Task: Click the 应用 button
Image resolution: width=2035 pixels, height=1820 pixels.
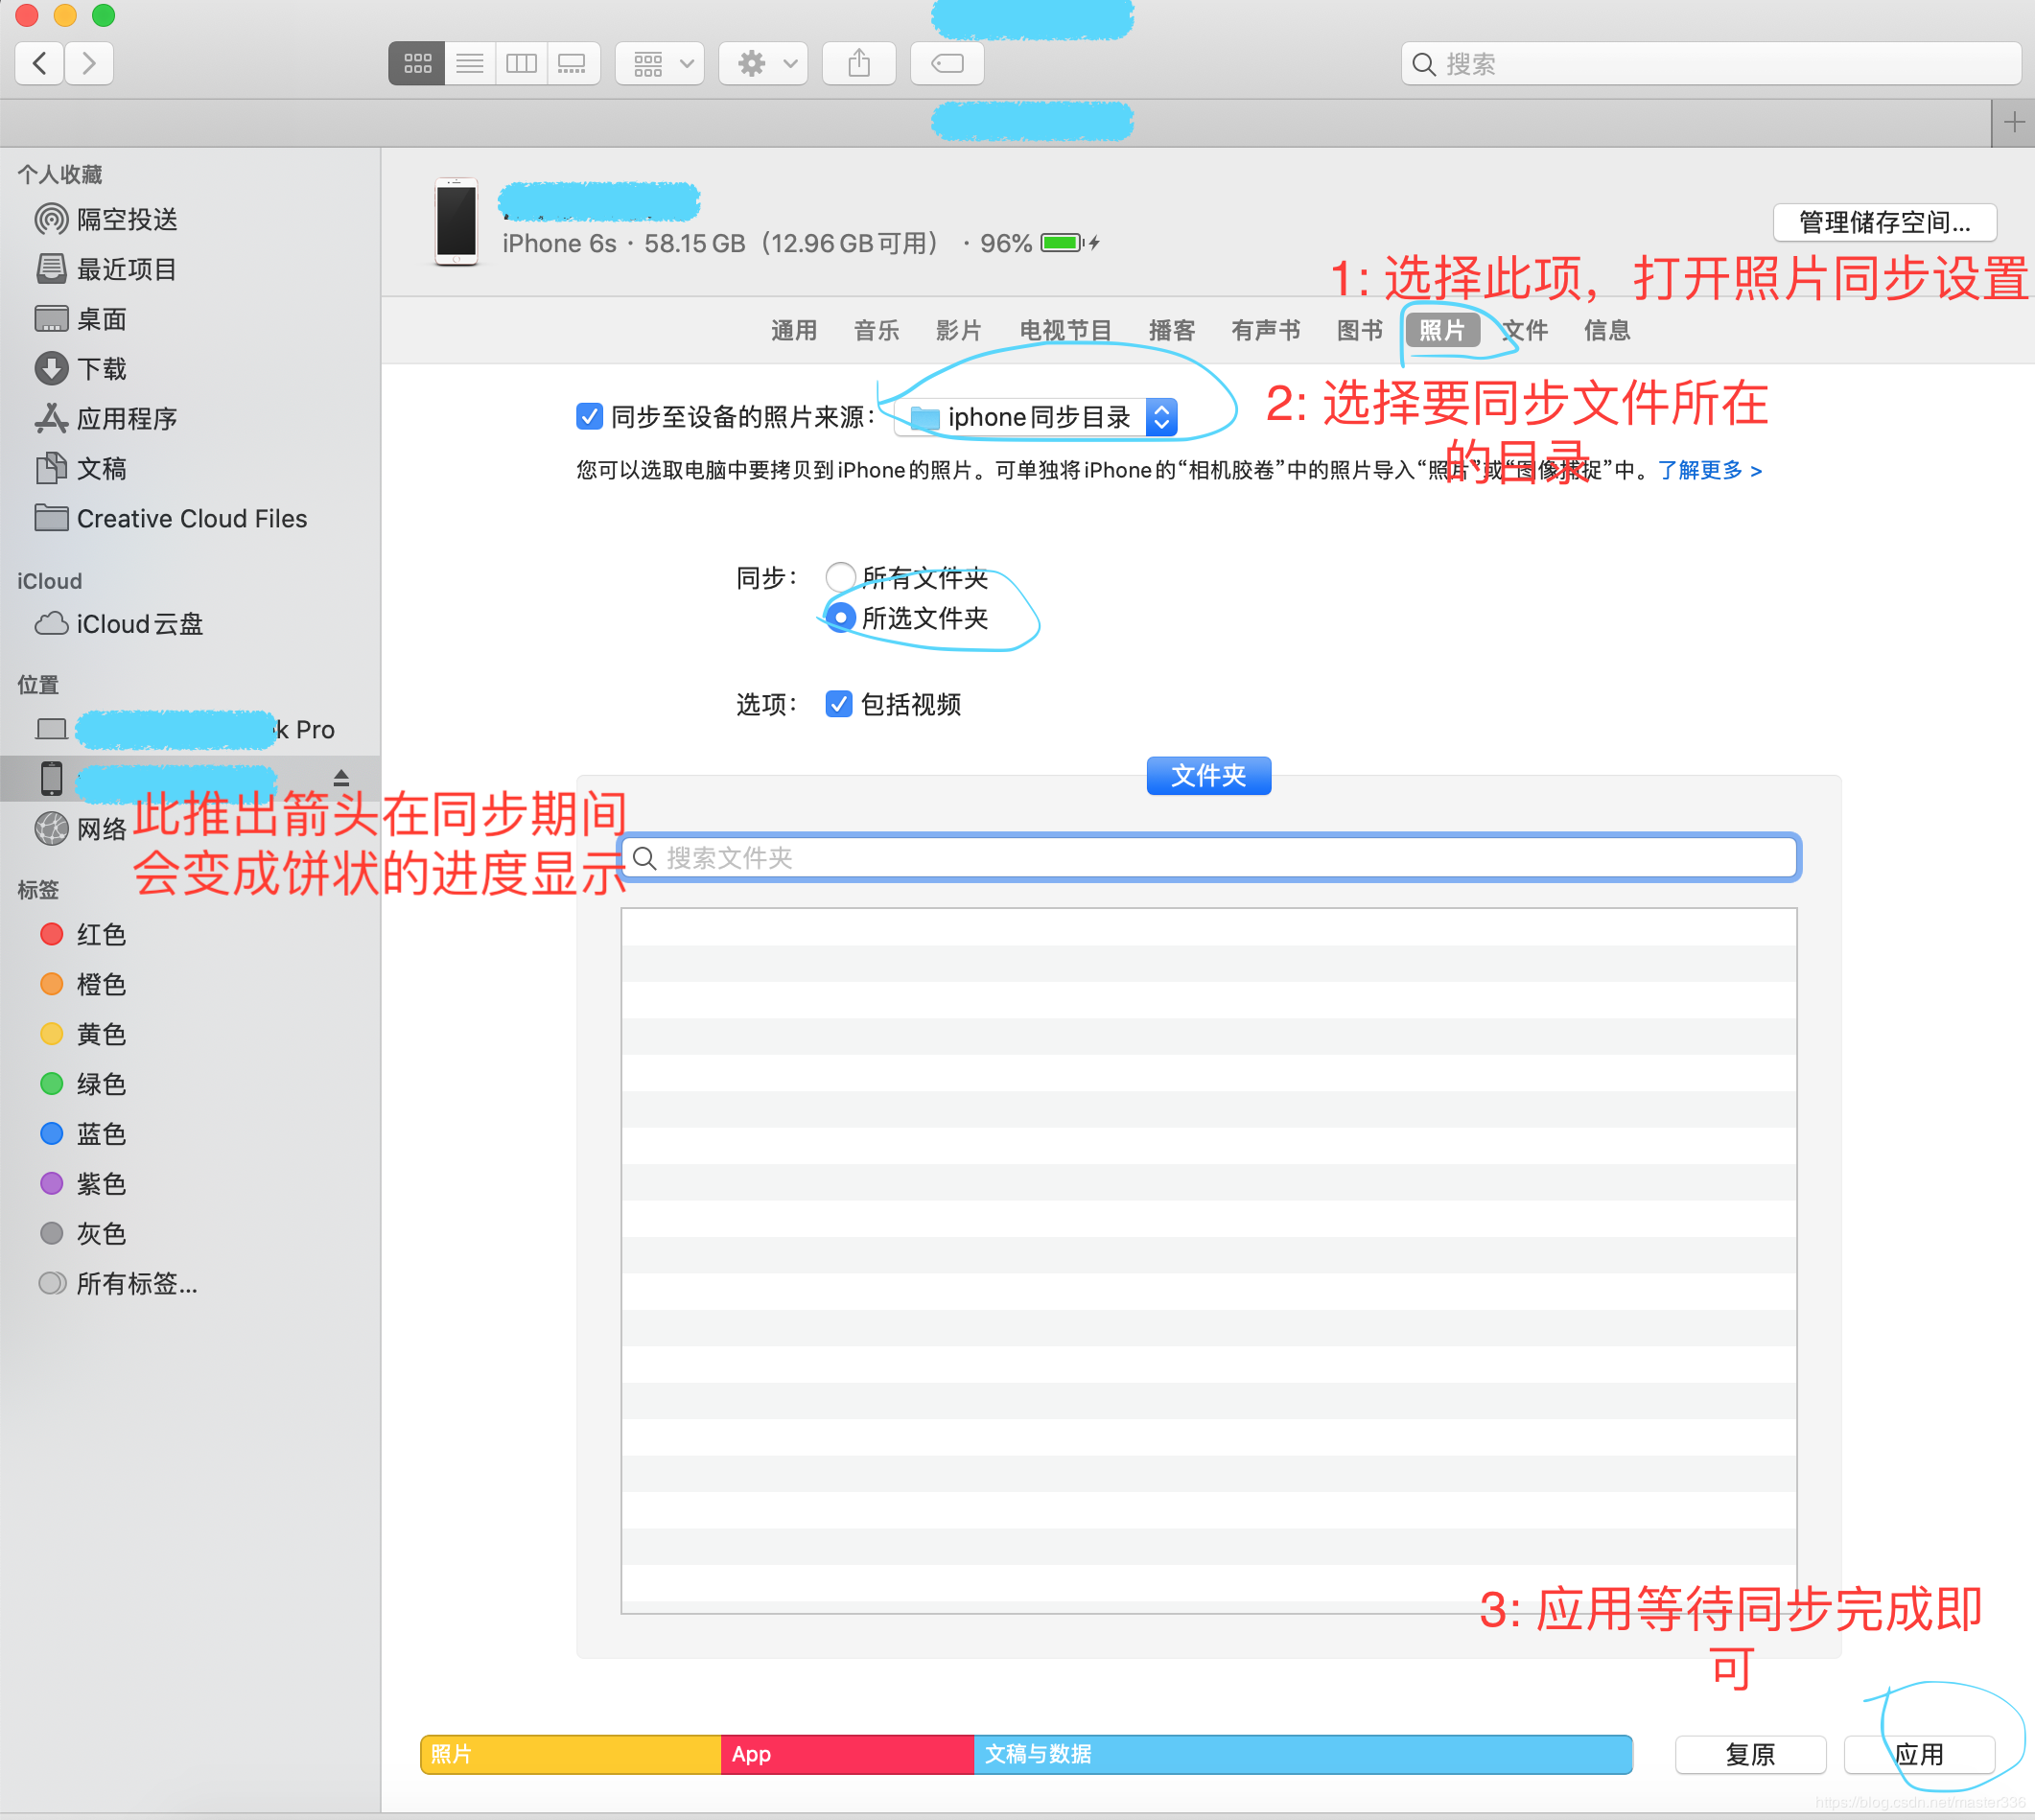Action: click(x=1918, y=1754)
